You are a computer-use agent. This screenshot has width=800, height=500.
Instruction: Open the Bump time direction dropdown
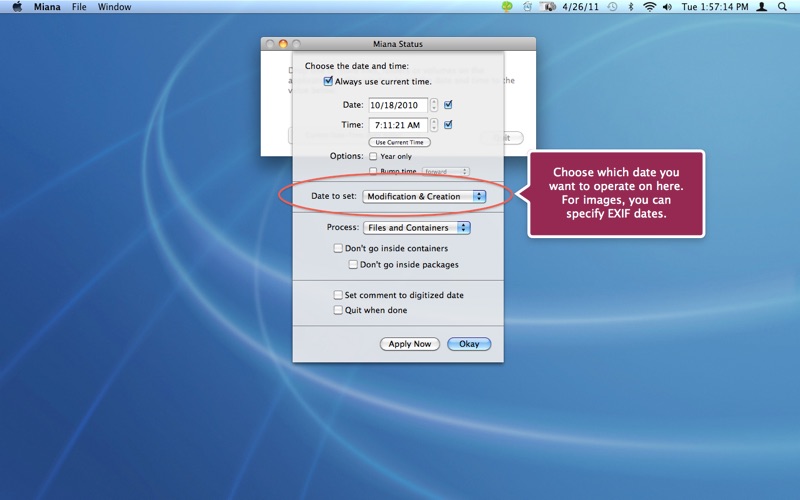446,171
